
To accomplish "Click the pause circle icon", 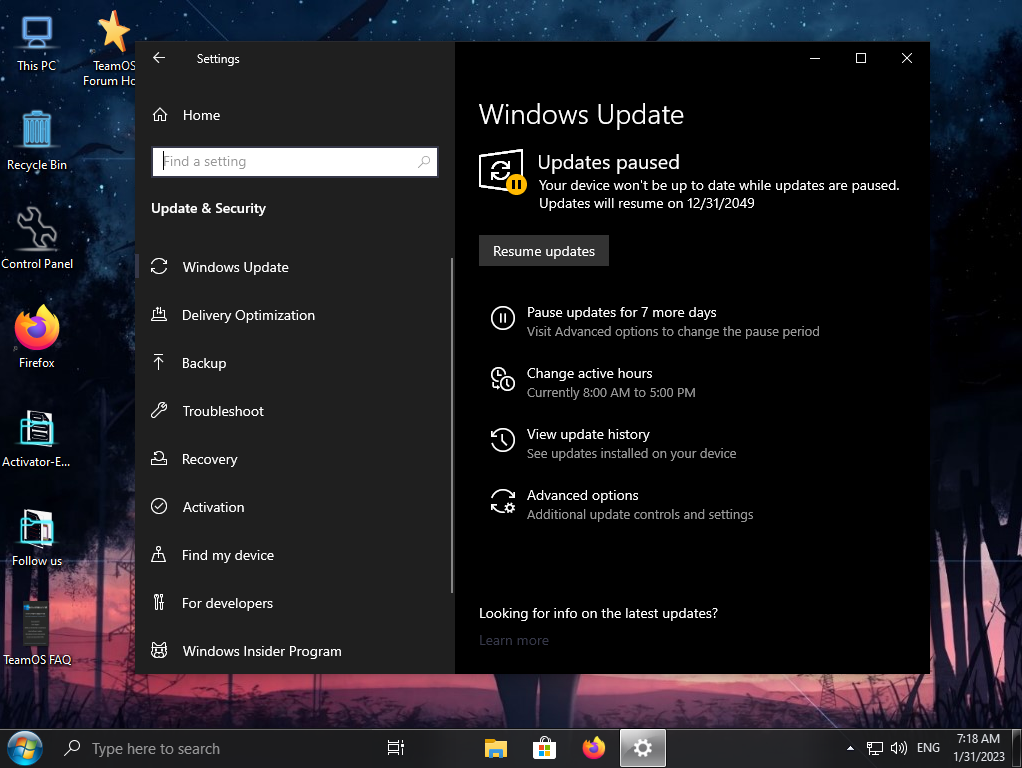I will click(x=503, y=318).
